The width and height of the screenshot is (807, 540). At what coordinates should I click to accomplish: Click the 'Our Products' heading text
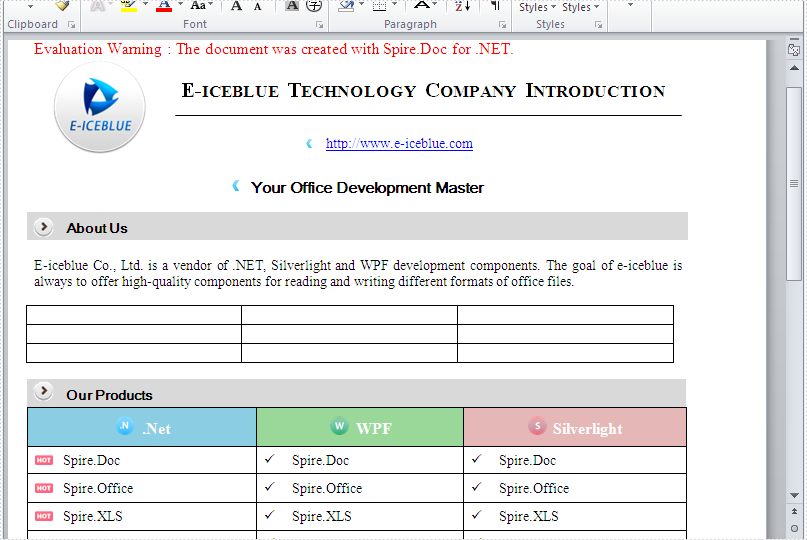pyautogui.click(x=109, y=395)
